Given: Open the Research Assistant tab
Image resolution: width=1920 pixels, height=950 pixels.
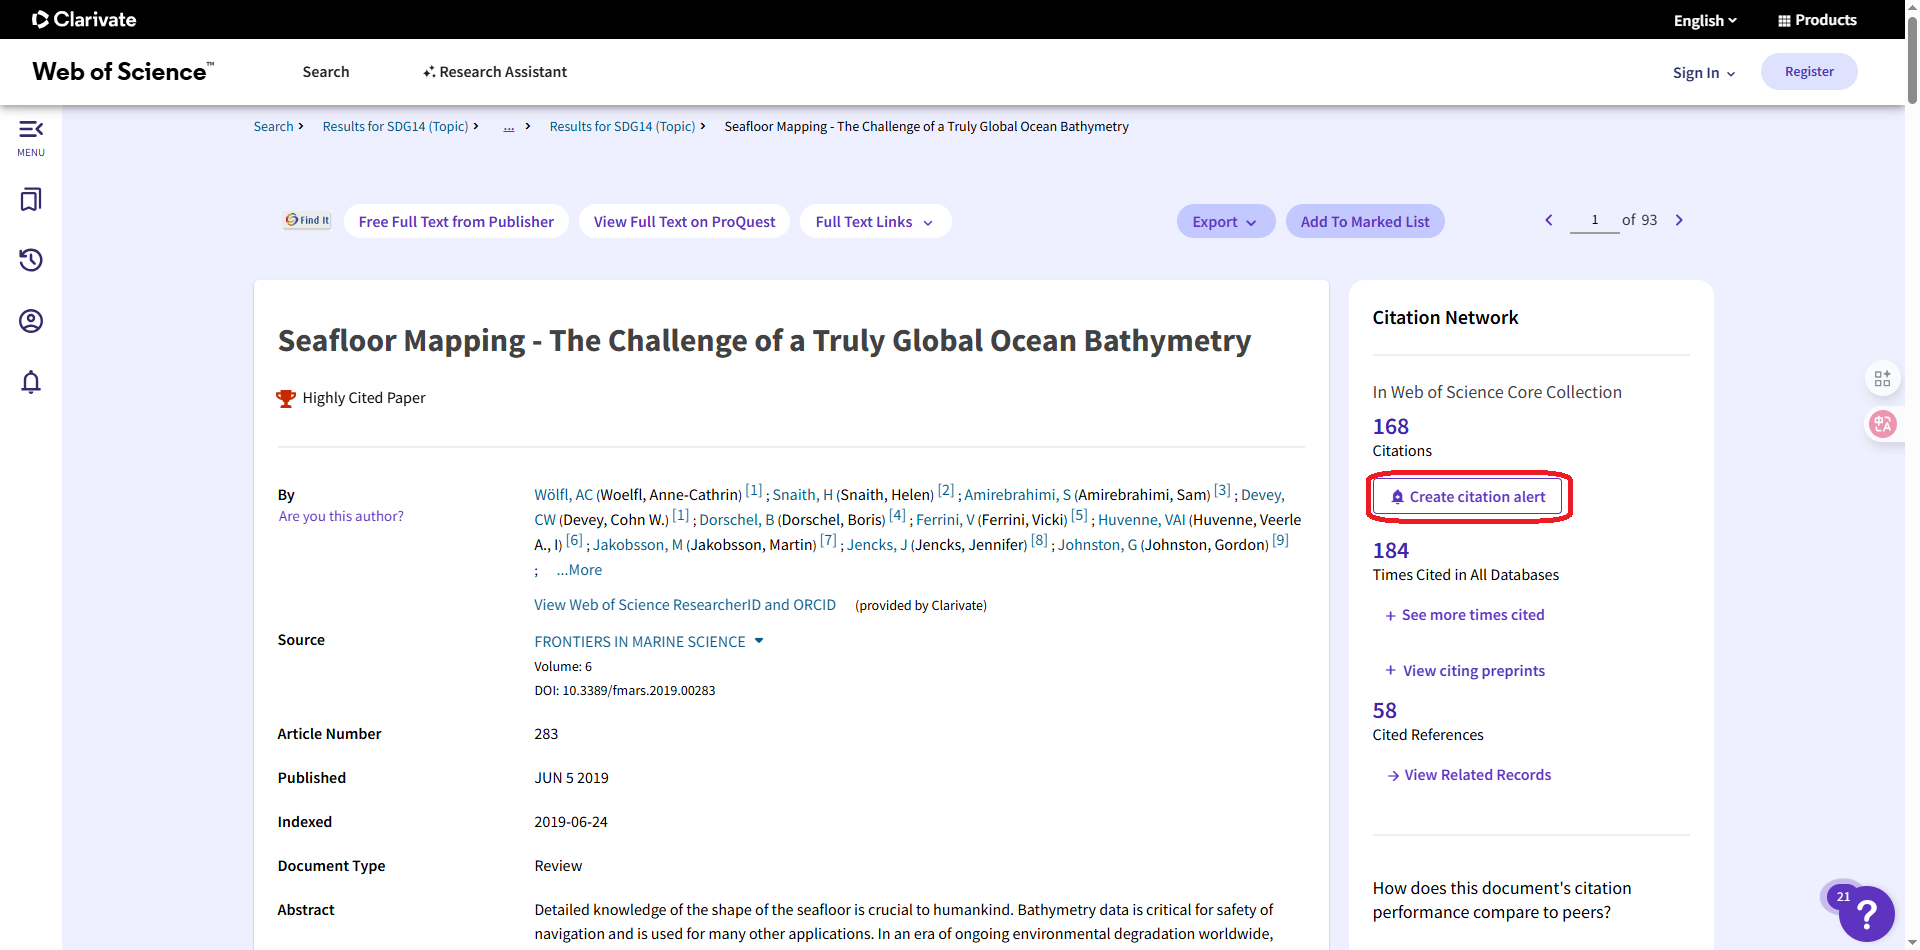Looking at the screenshot, I should (495, 72).
